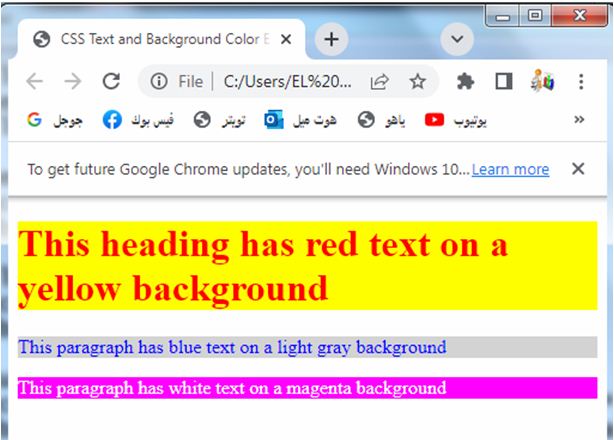Open the Yahoo bookmark (ياهو)
Screen dimensions: 614x440
tap(381, 120)
